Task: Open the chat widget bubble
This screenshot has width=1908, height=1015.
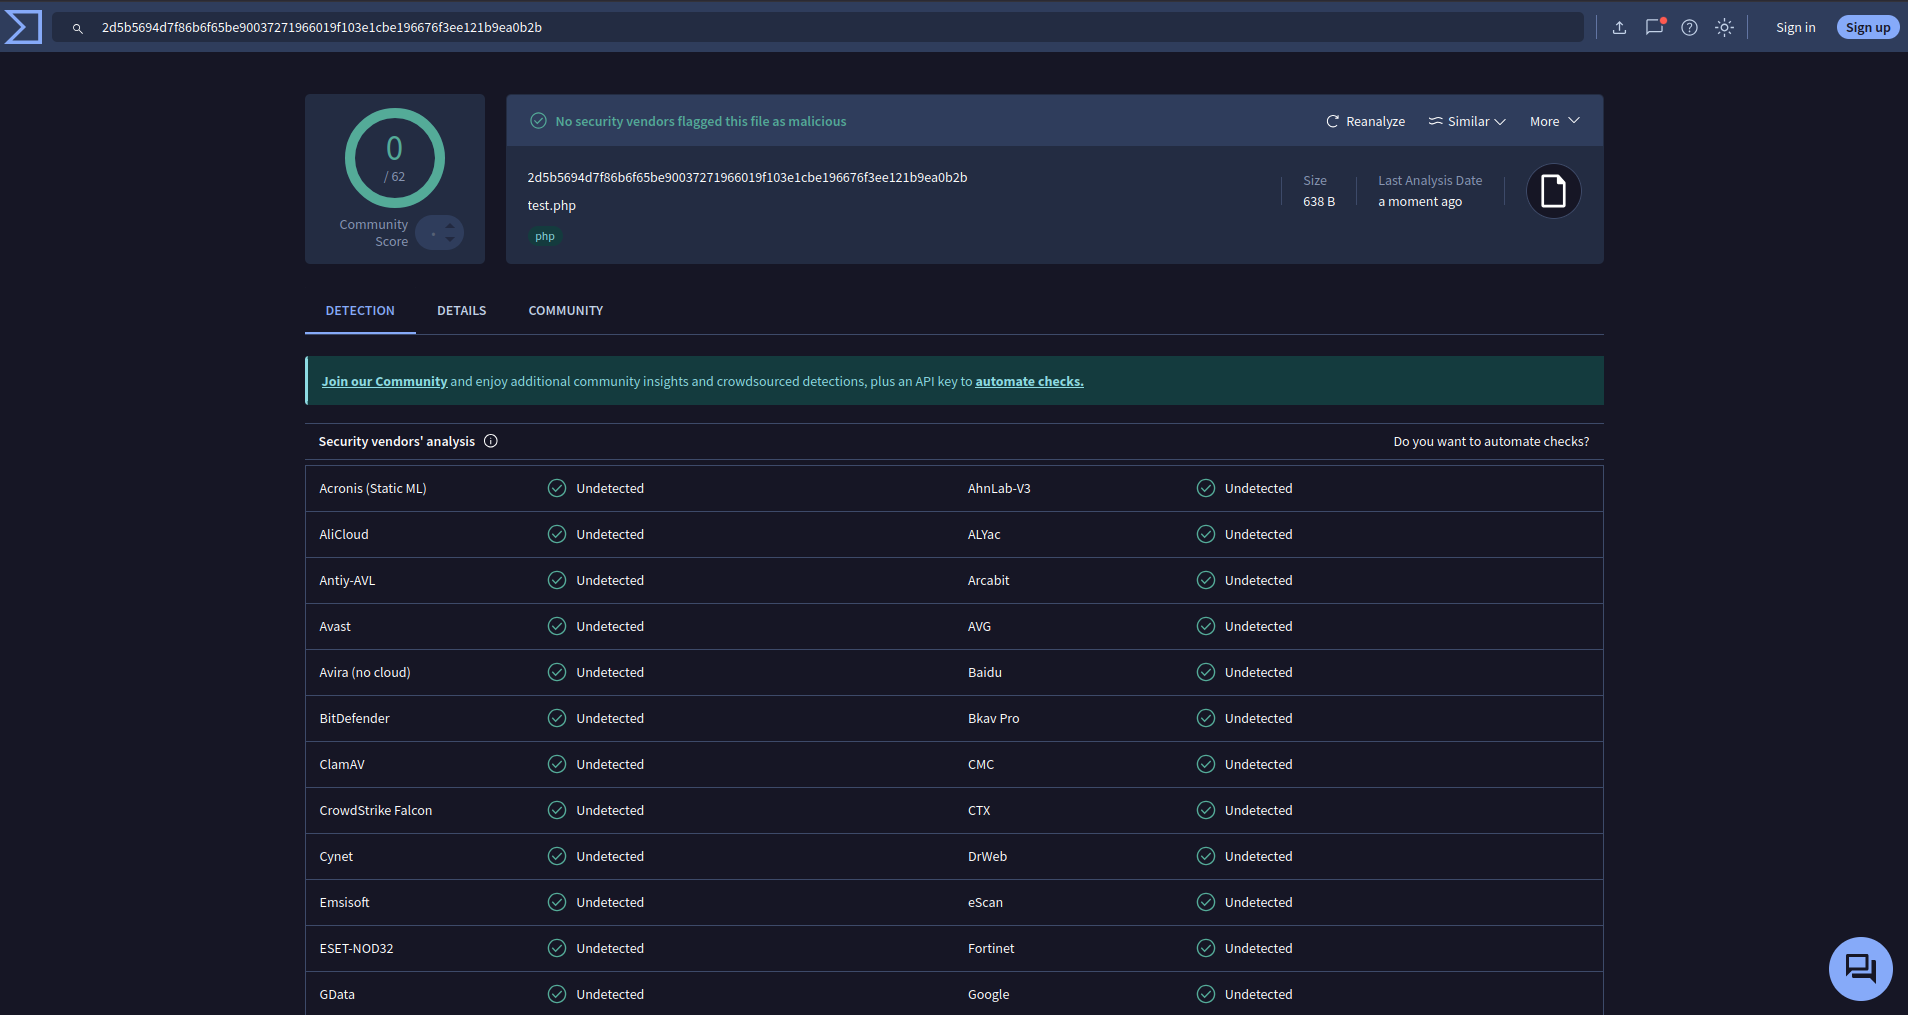Action: (x=1860, y=968)
